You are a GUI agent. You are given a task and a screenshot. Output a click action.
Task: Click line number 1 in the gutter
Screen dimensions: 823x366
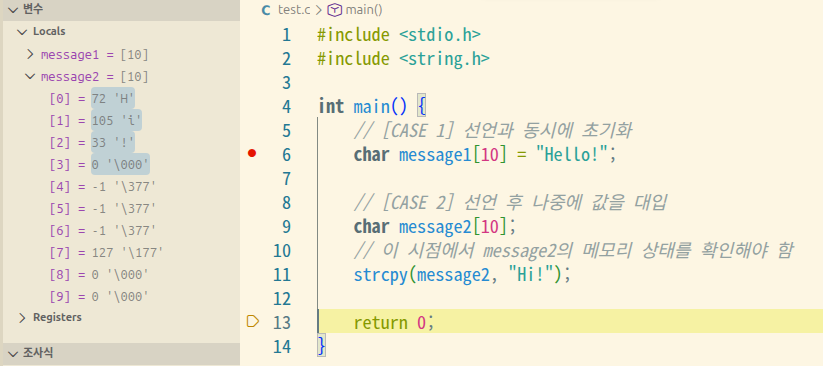click(x=286, y=35)
